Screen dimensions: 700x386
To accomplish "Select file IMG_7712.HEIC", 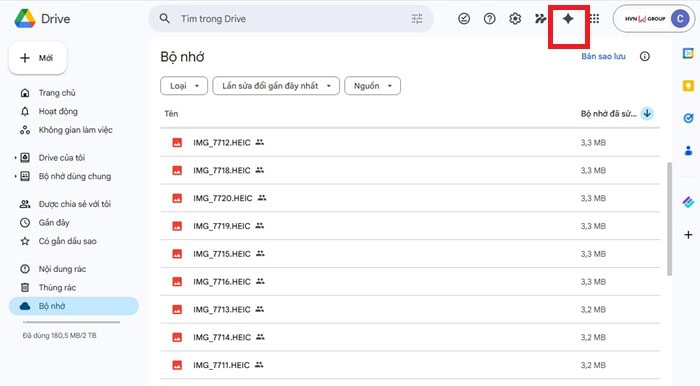I will click(410, 143).
